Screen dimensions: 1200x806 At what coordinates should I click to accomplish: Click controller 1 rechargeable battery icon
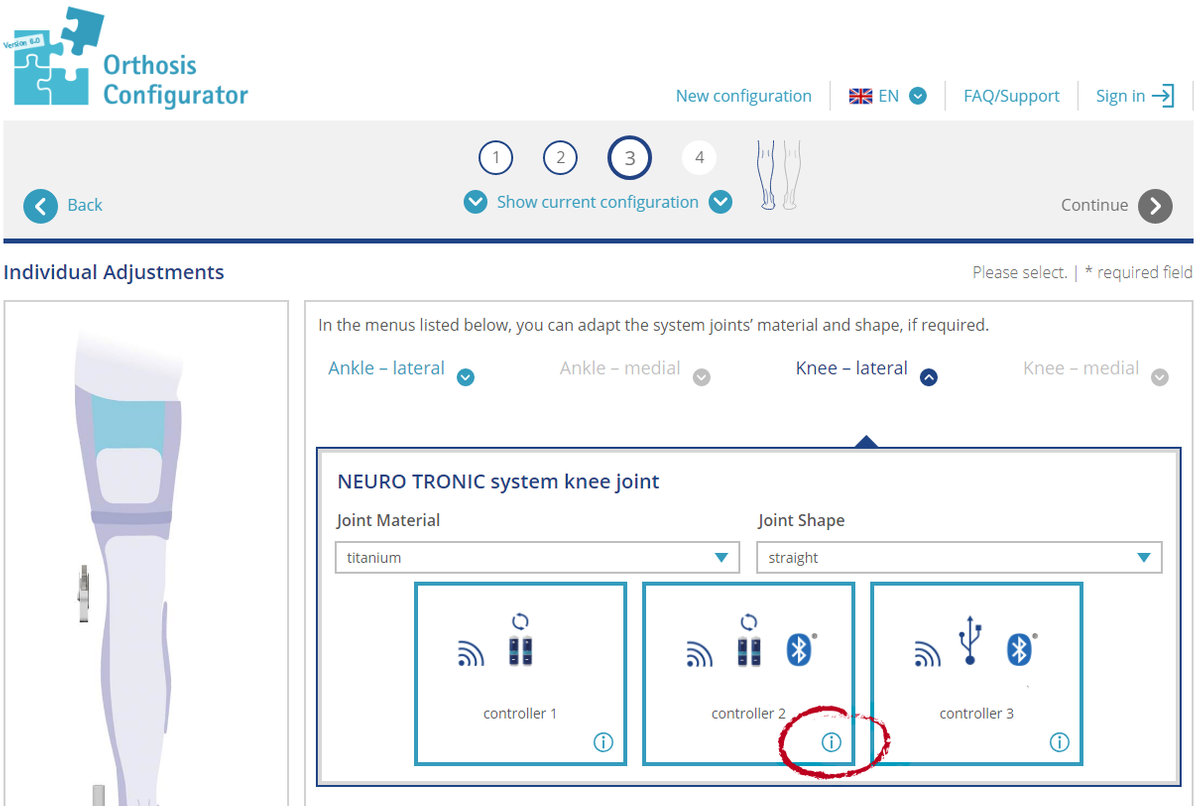point(520,641)
